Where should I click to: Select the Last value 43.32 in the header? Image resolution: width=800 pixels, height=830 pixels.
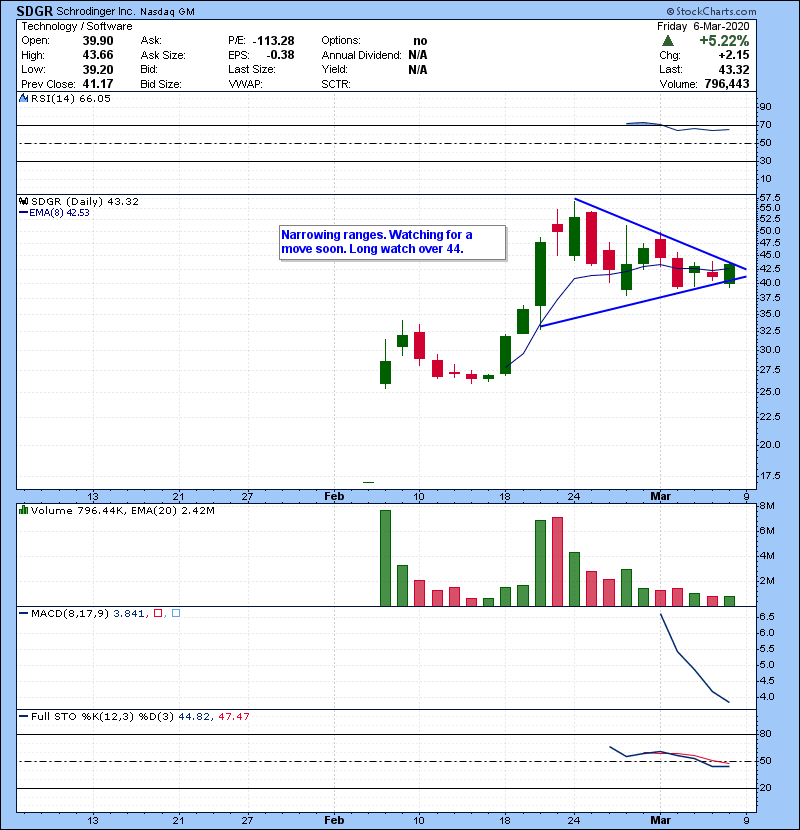point(734,69)
